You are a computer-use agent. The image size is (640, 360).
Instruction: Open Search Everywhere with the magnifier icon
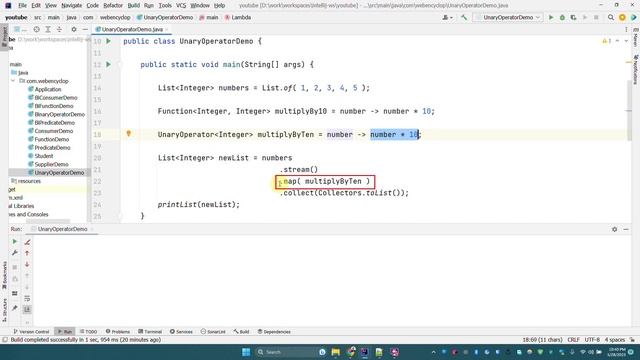[611, 18]
